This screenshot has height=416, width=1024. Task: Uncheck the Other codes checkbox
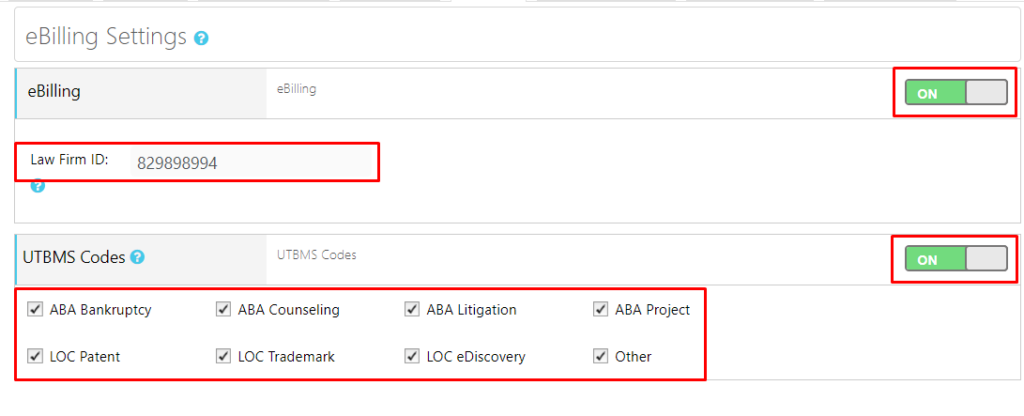point(600,356)
